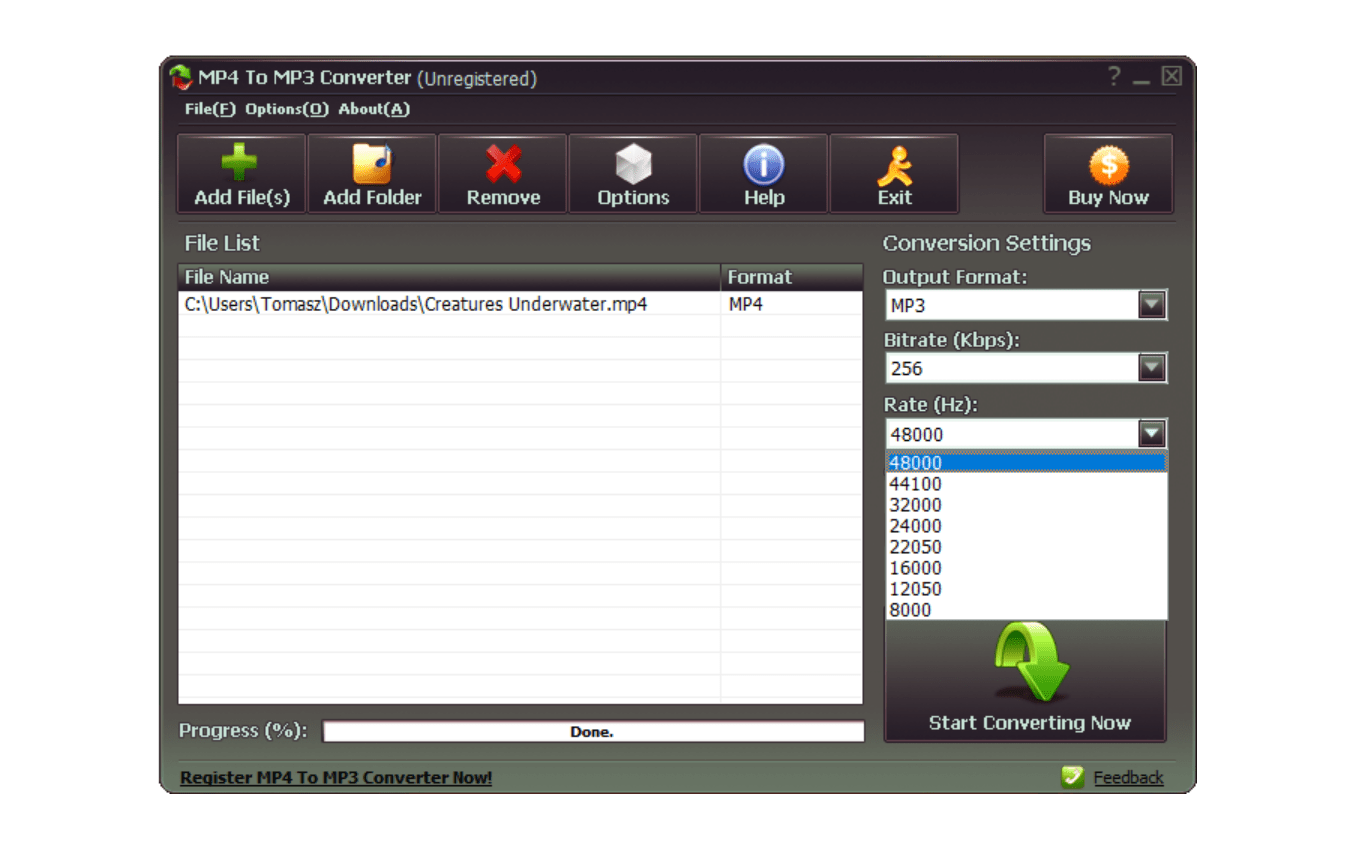
Task: Click the Format column header
Action: coord(792,277)
